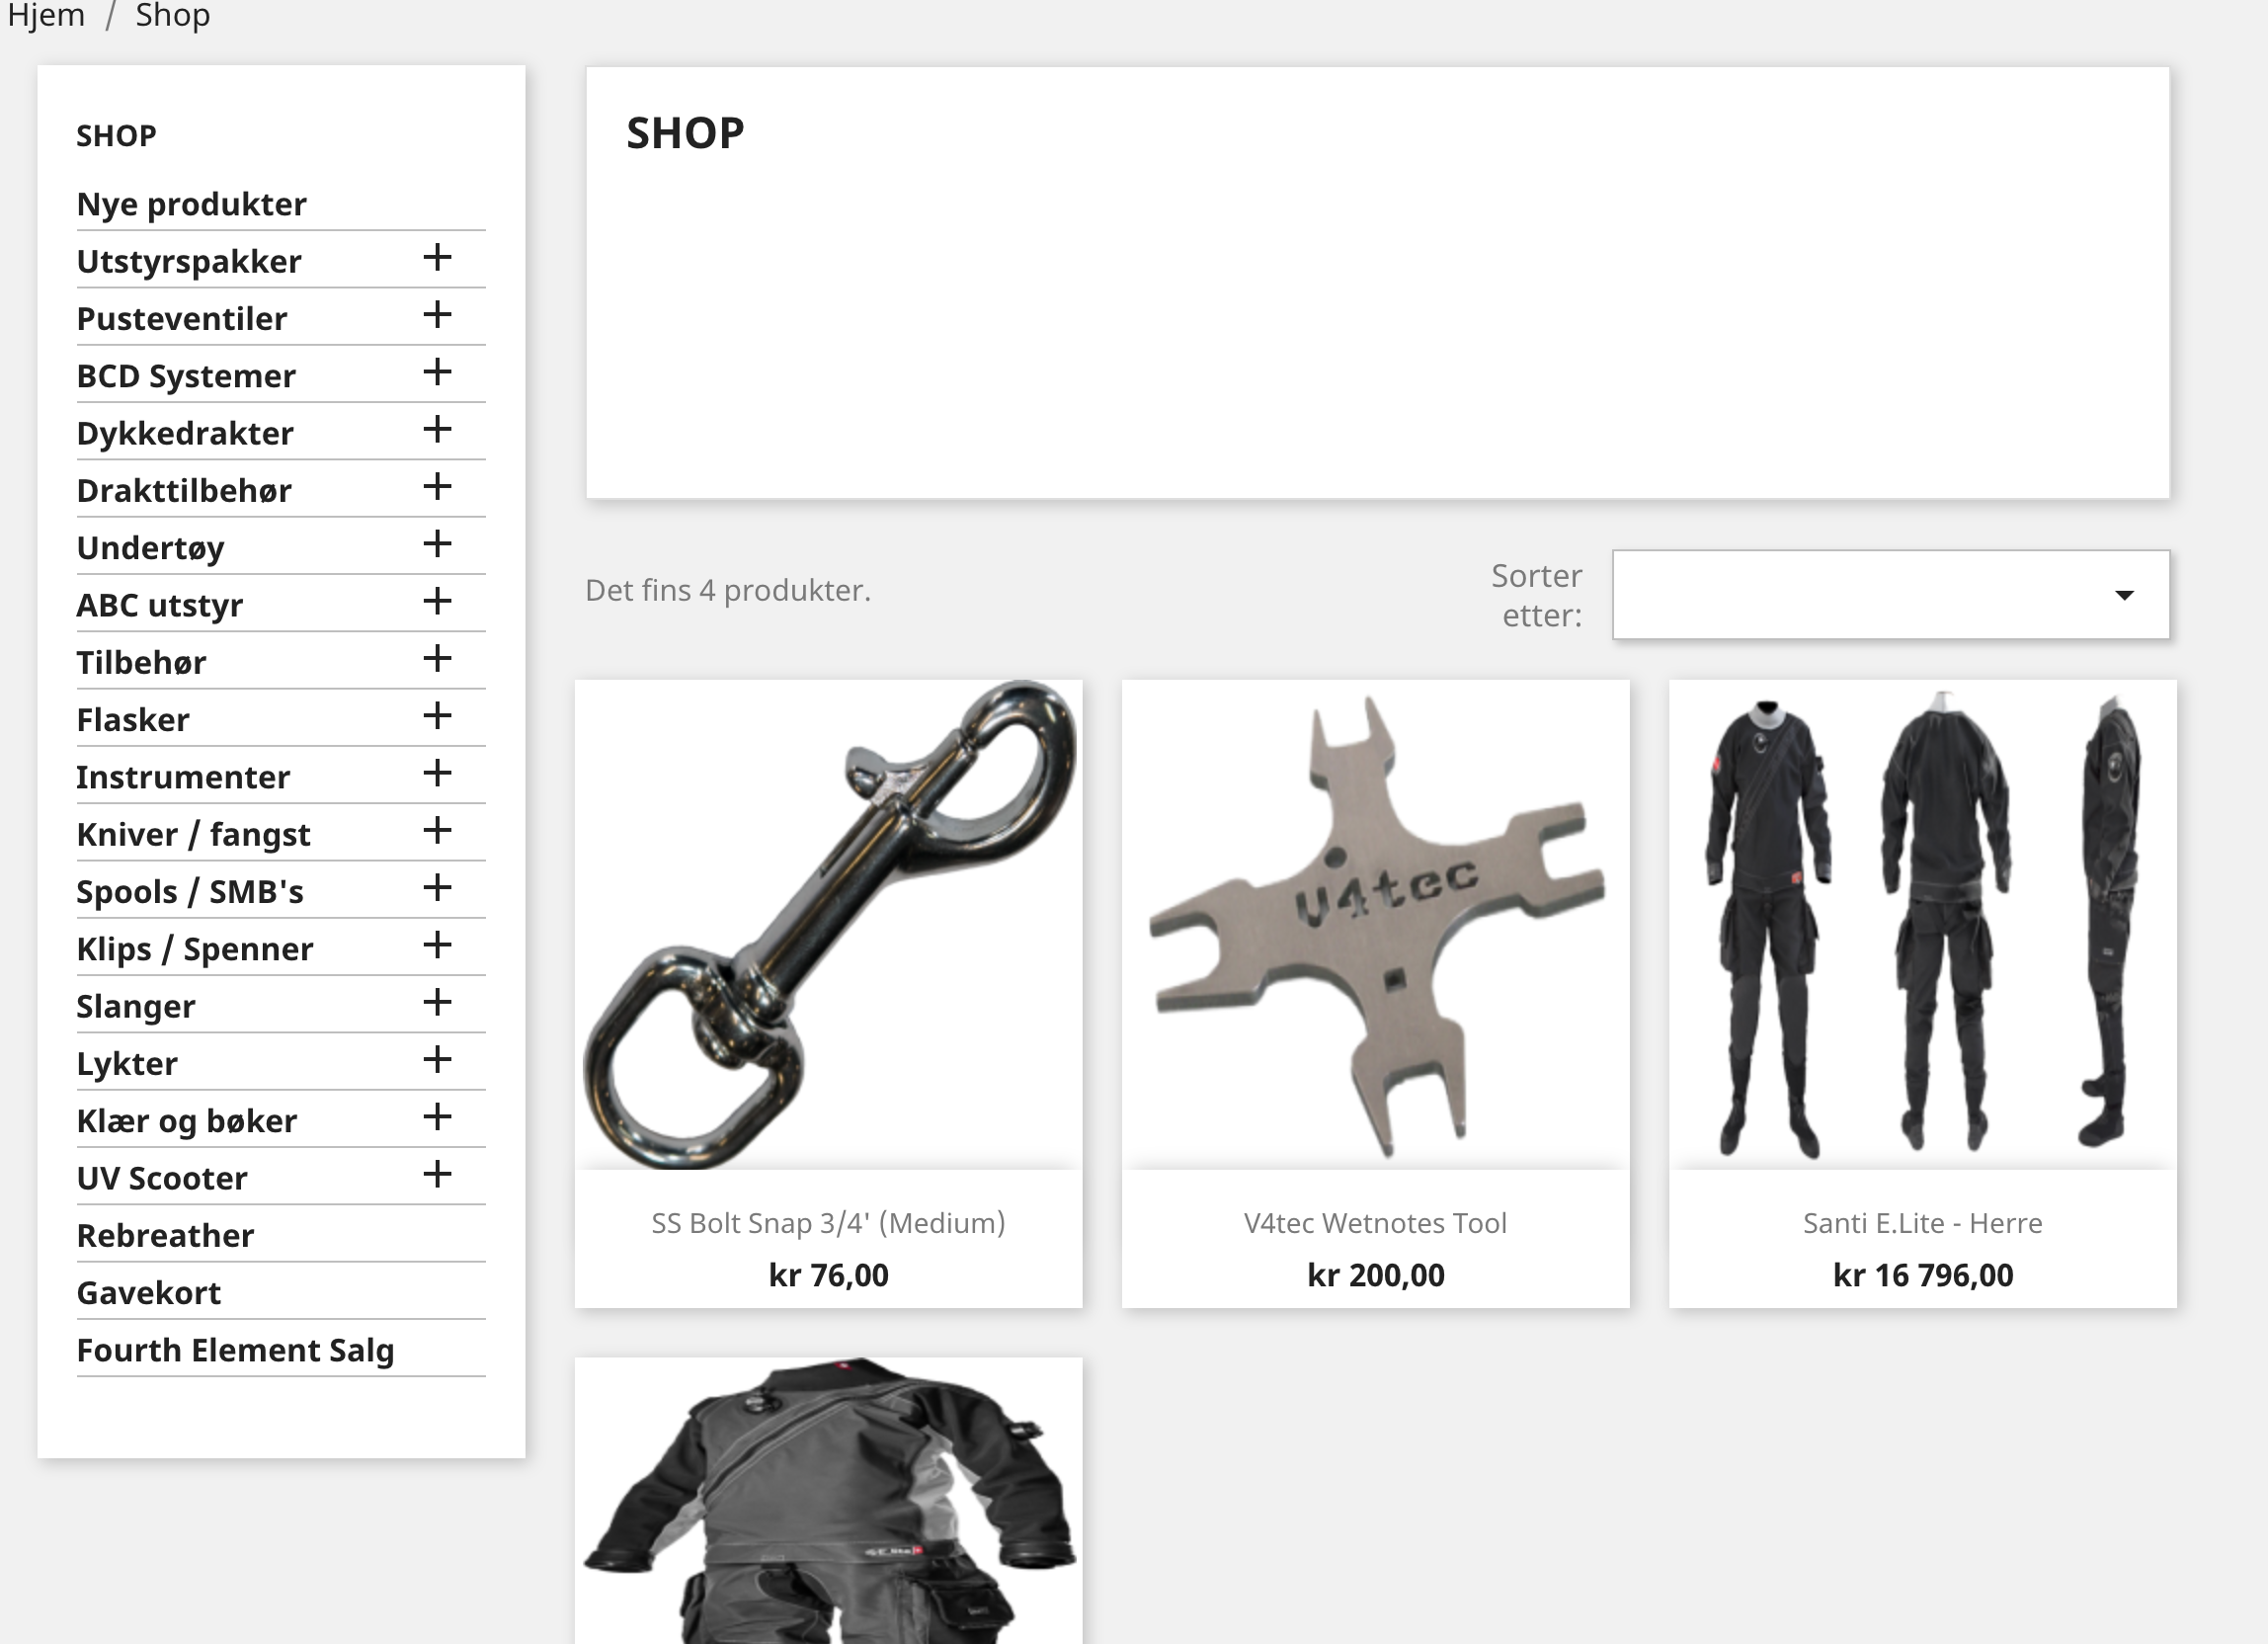Viewport: 2268px width, 1644px height.
Task: Click plus icon next to Lykter
Action: [437, 1060]
